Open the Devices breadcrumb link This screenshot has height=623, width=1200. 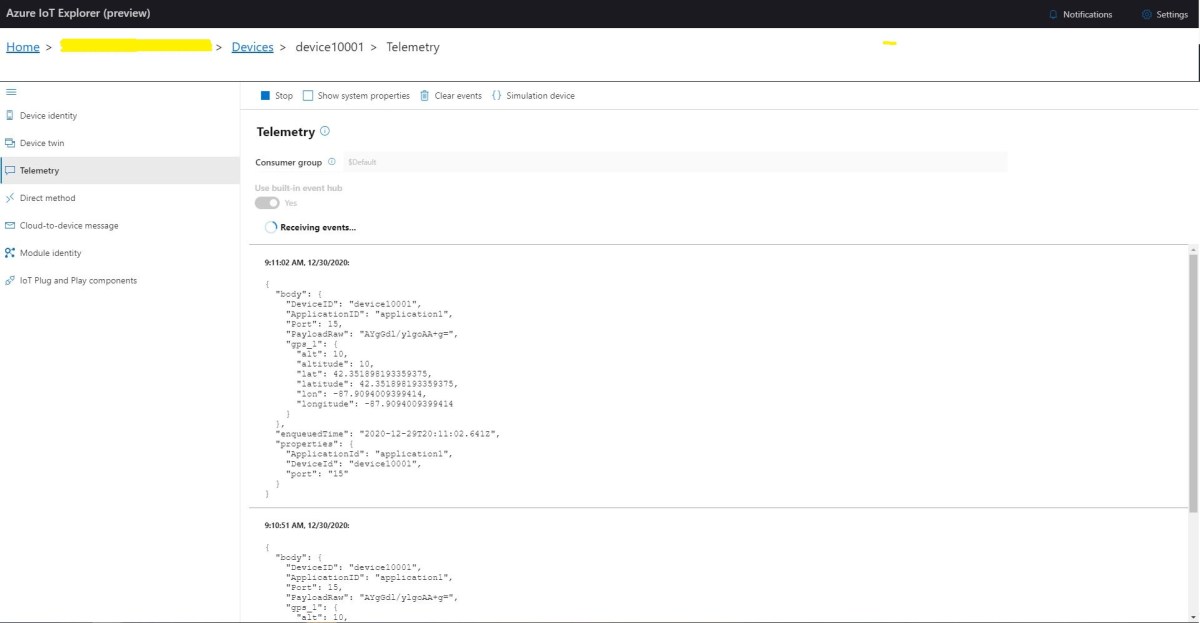252,46
